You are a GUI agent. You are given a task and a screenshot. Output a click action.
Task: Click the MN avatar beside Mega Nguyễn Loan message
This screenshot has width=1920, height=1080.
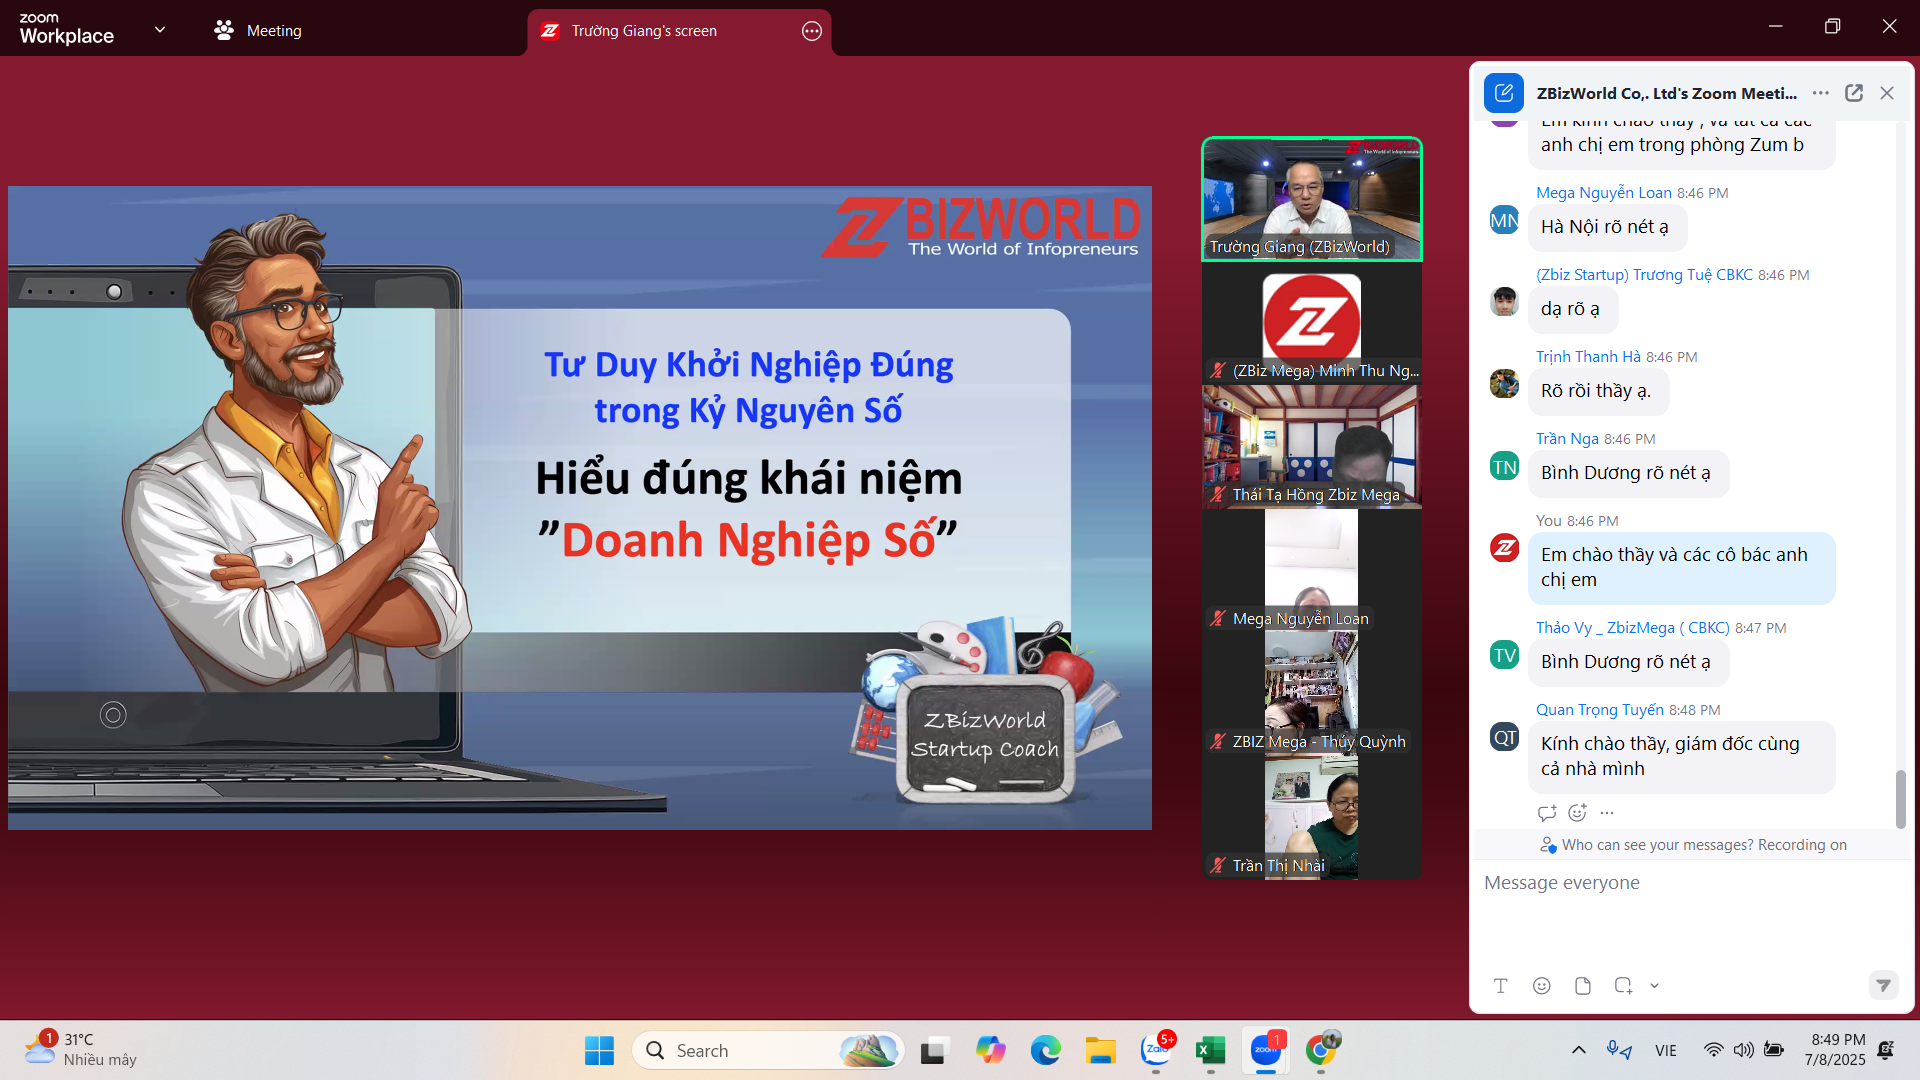point(1504,220)
